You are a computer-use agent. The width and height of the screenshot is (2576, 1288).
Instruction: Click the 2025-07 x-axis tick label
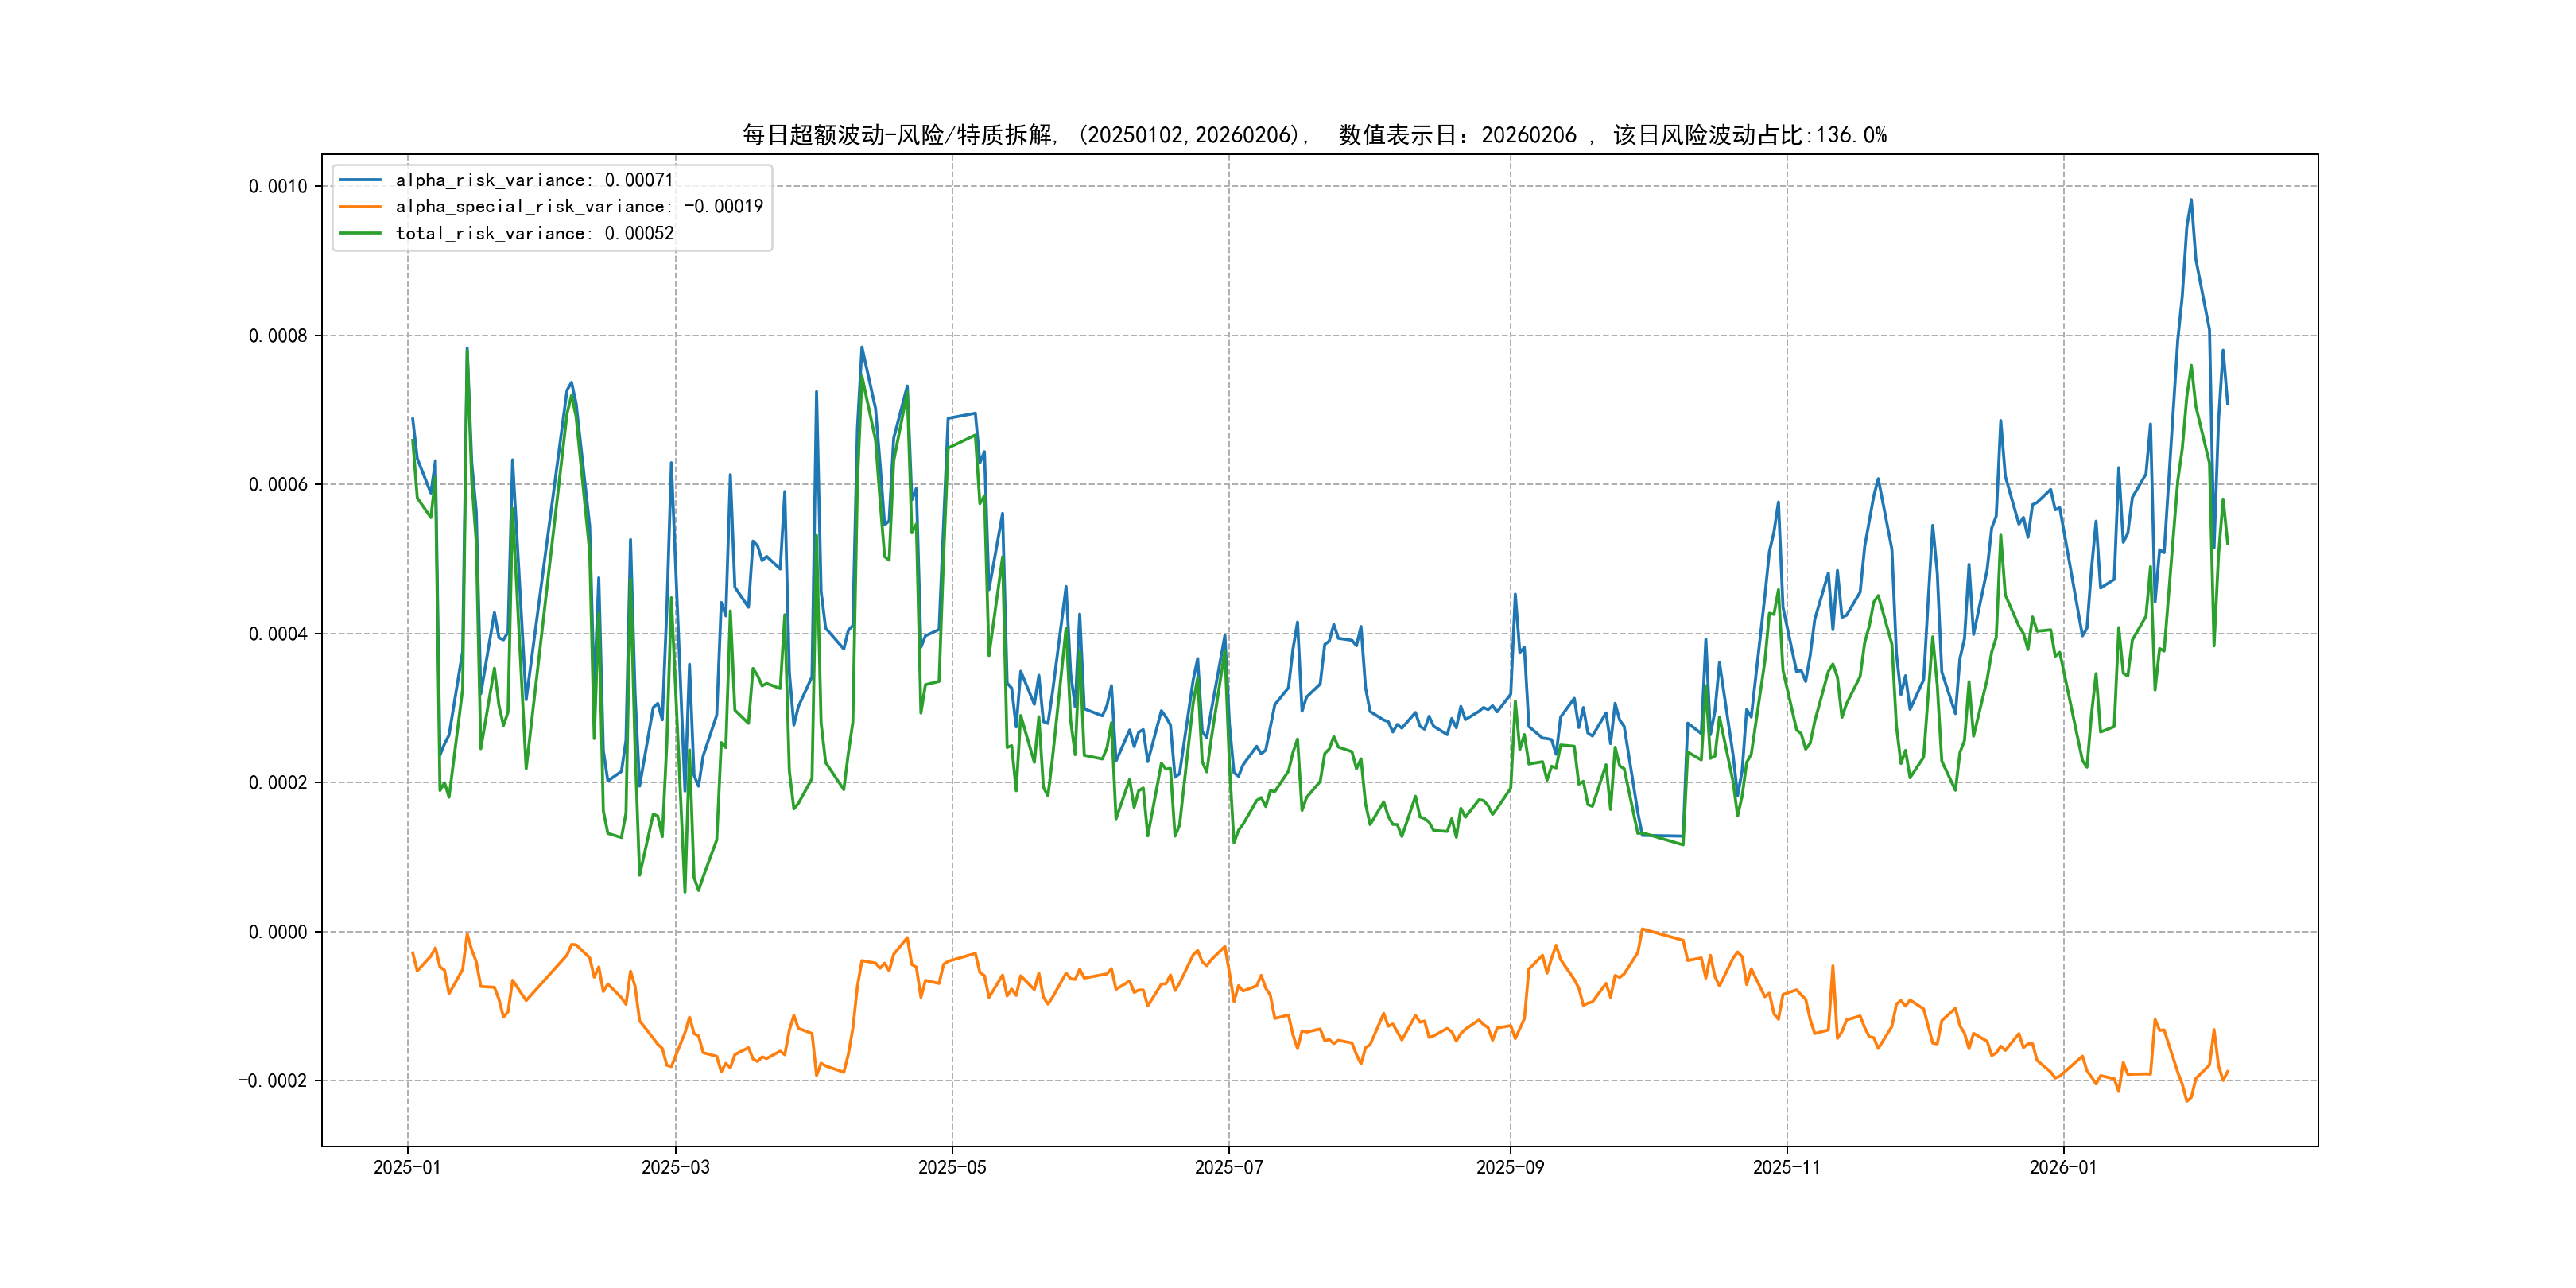click(1229, 1167)
